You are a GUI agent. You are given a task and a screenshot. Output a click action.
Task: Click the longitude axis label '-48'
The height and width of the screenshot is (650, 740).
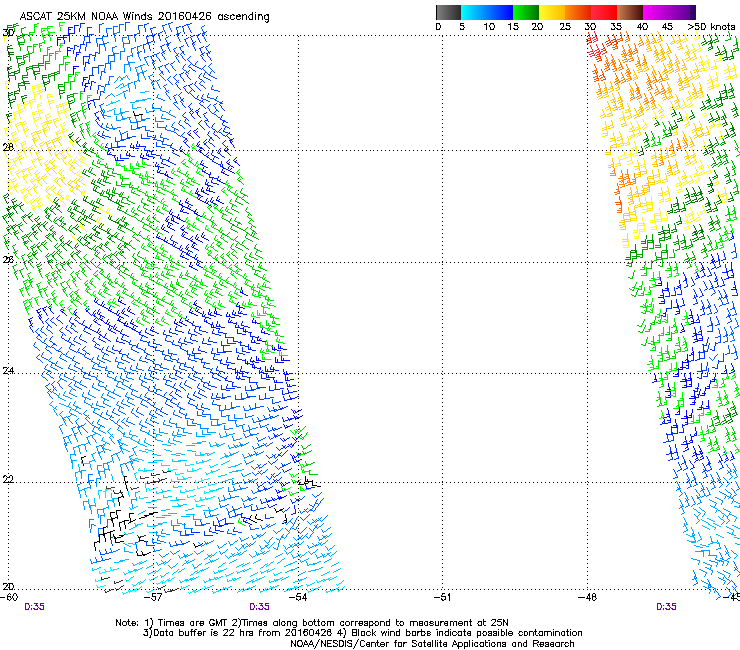587,597
